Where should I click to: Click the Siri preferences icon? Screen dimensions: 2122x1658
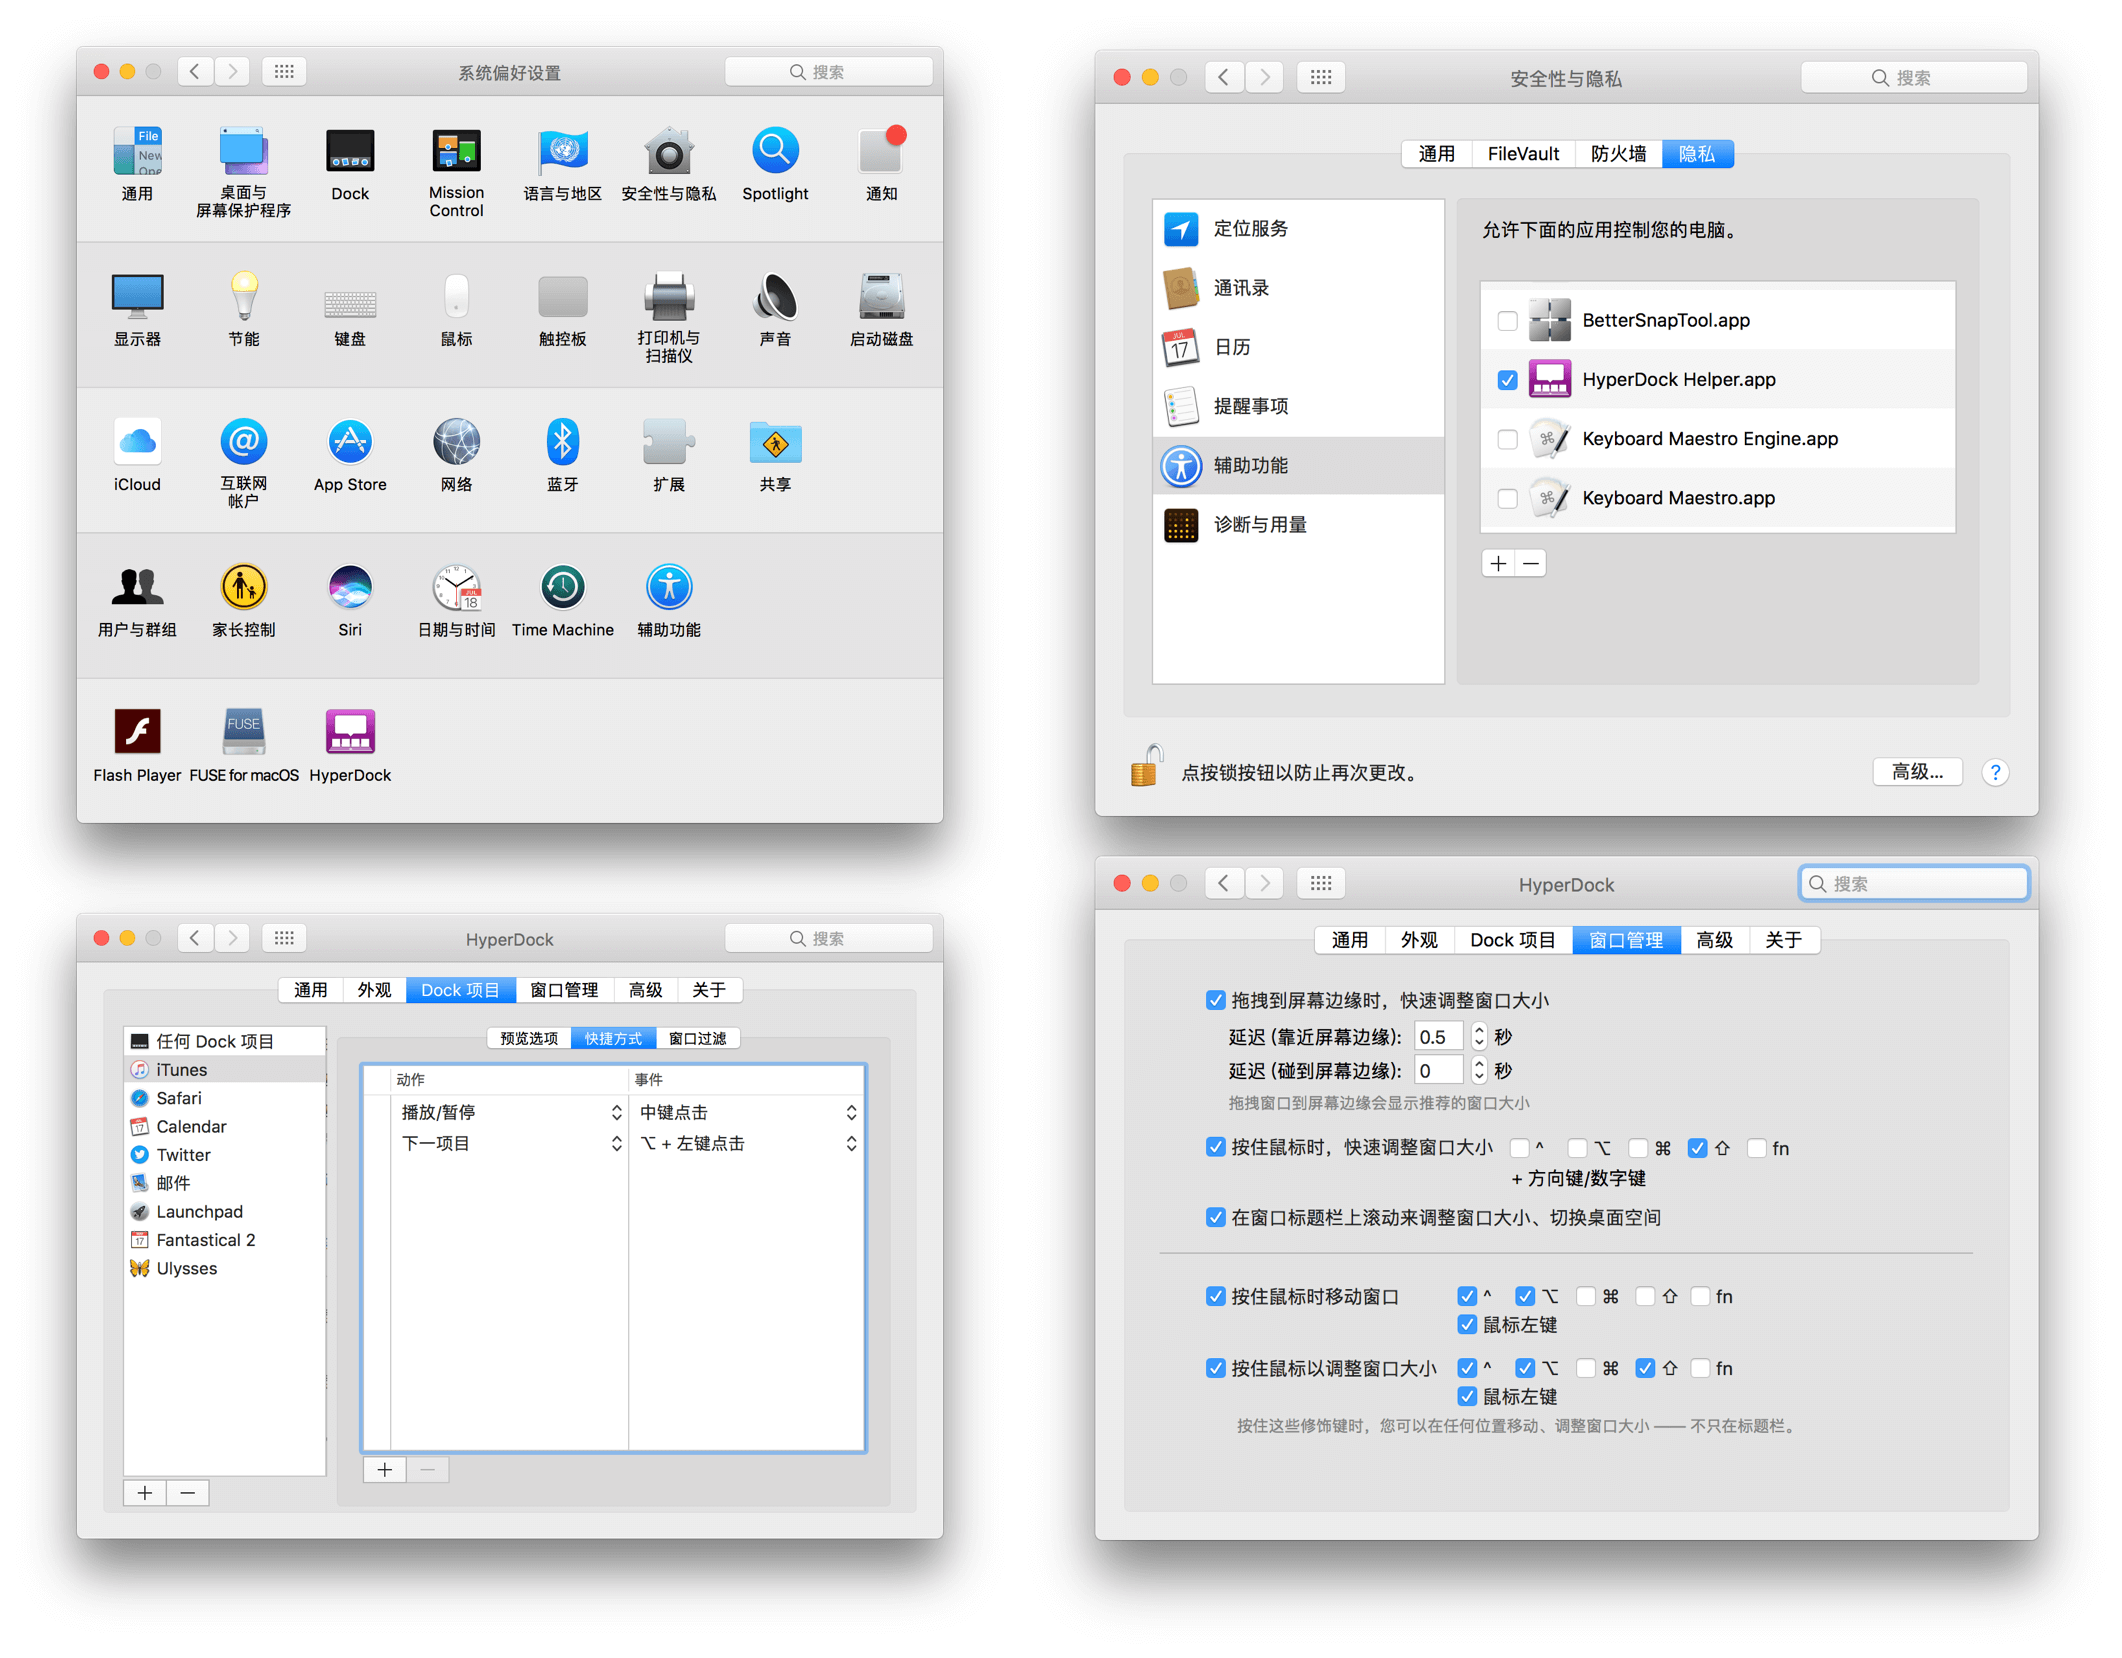coord(349,588)
